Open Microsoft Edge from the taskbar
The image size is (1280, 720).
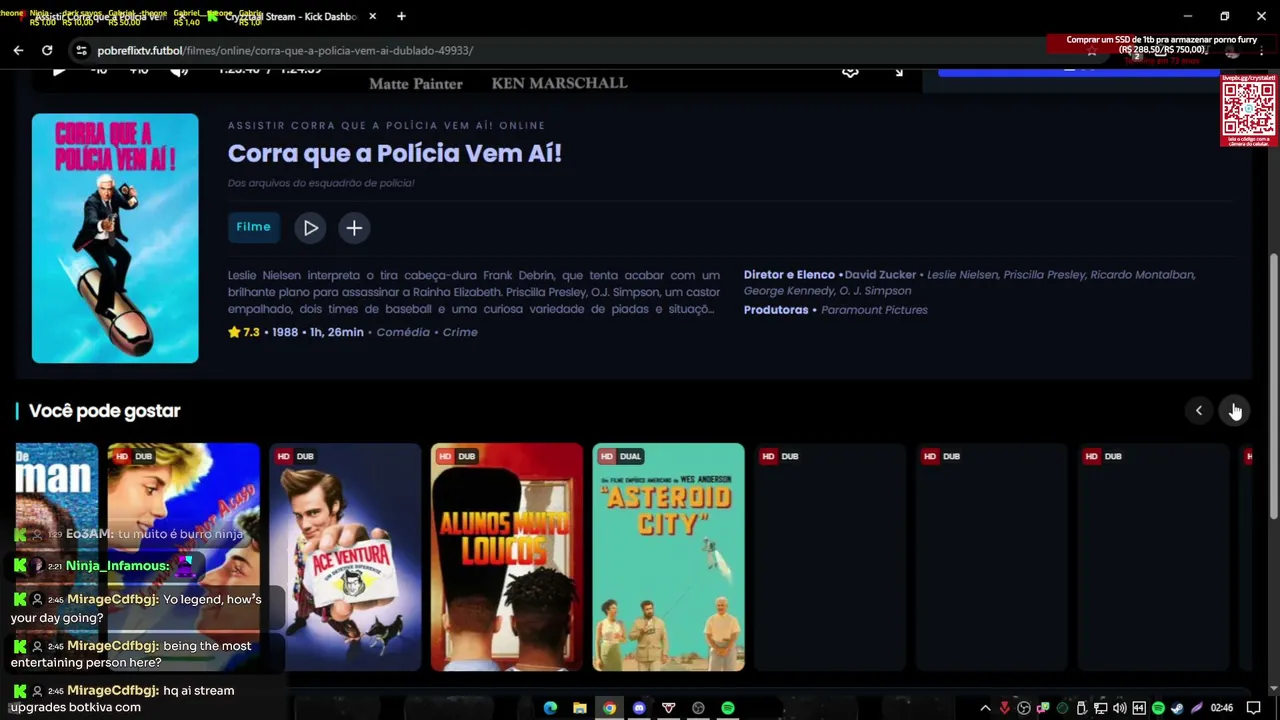(x=550, y=708)
